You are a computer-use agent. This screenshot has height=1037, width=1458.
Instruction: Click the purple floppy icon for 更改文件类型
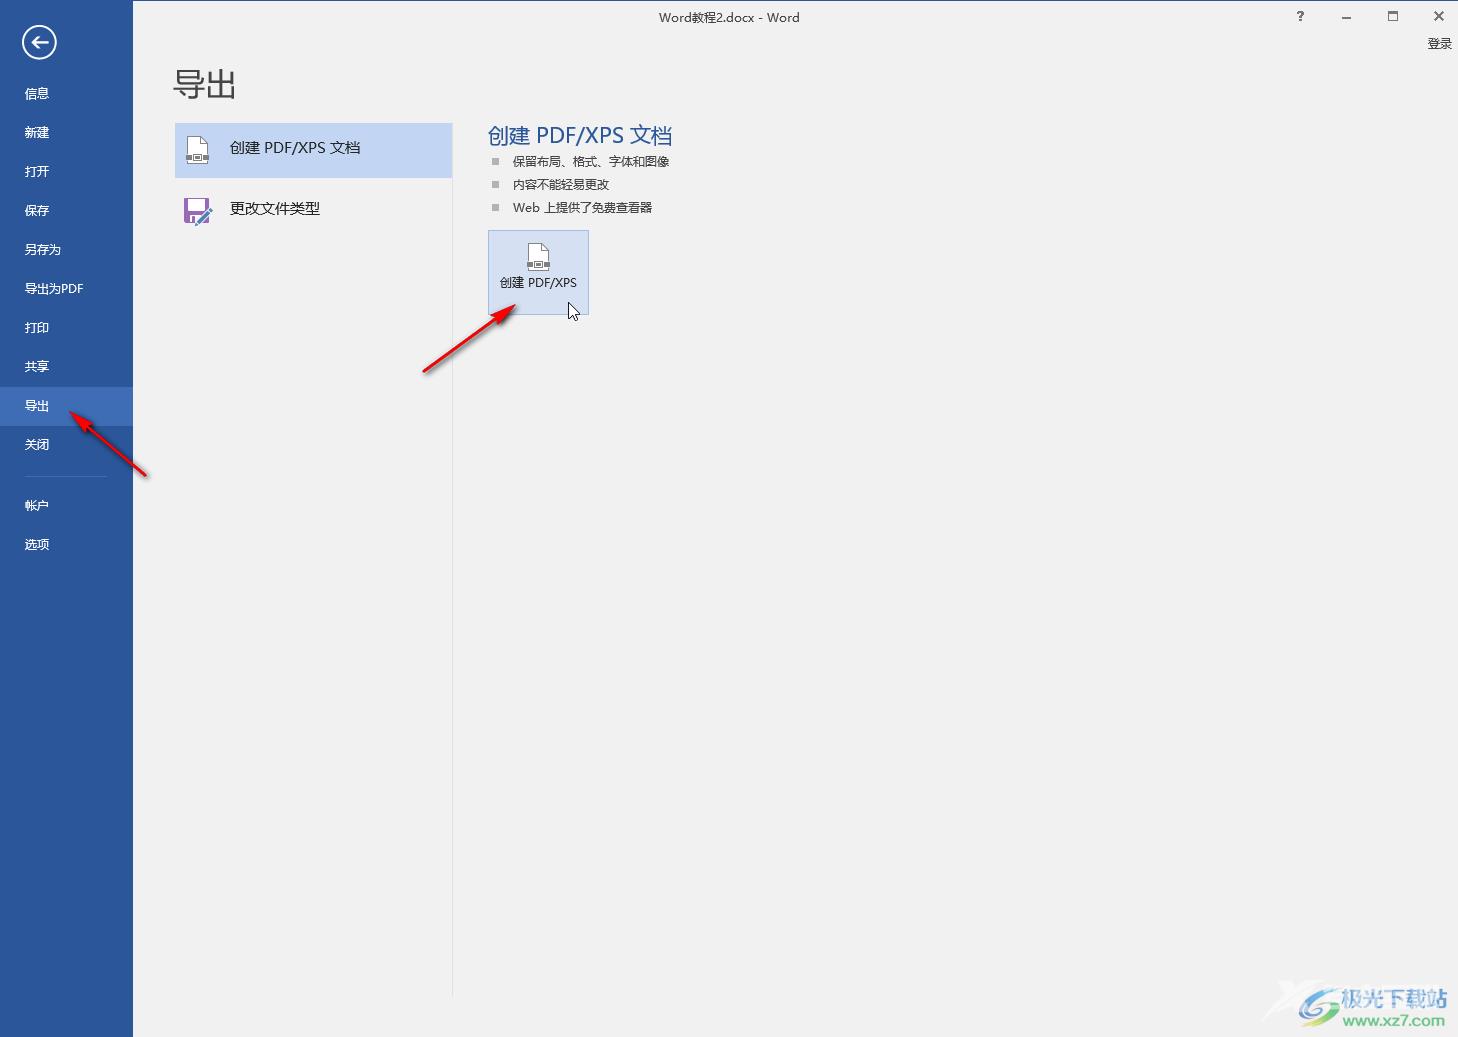198,210
